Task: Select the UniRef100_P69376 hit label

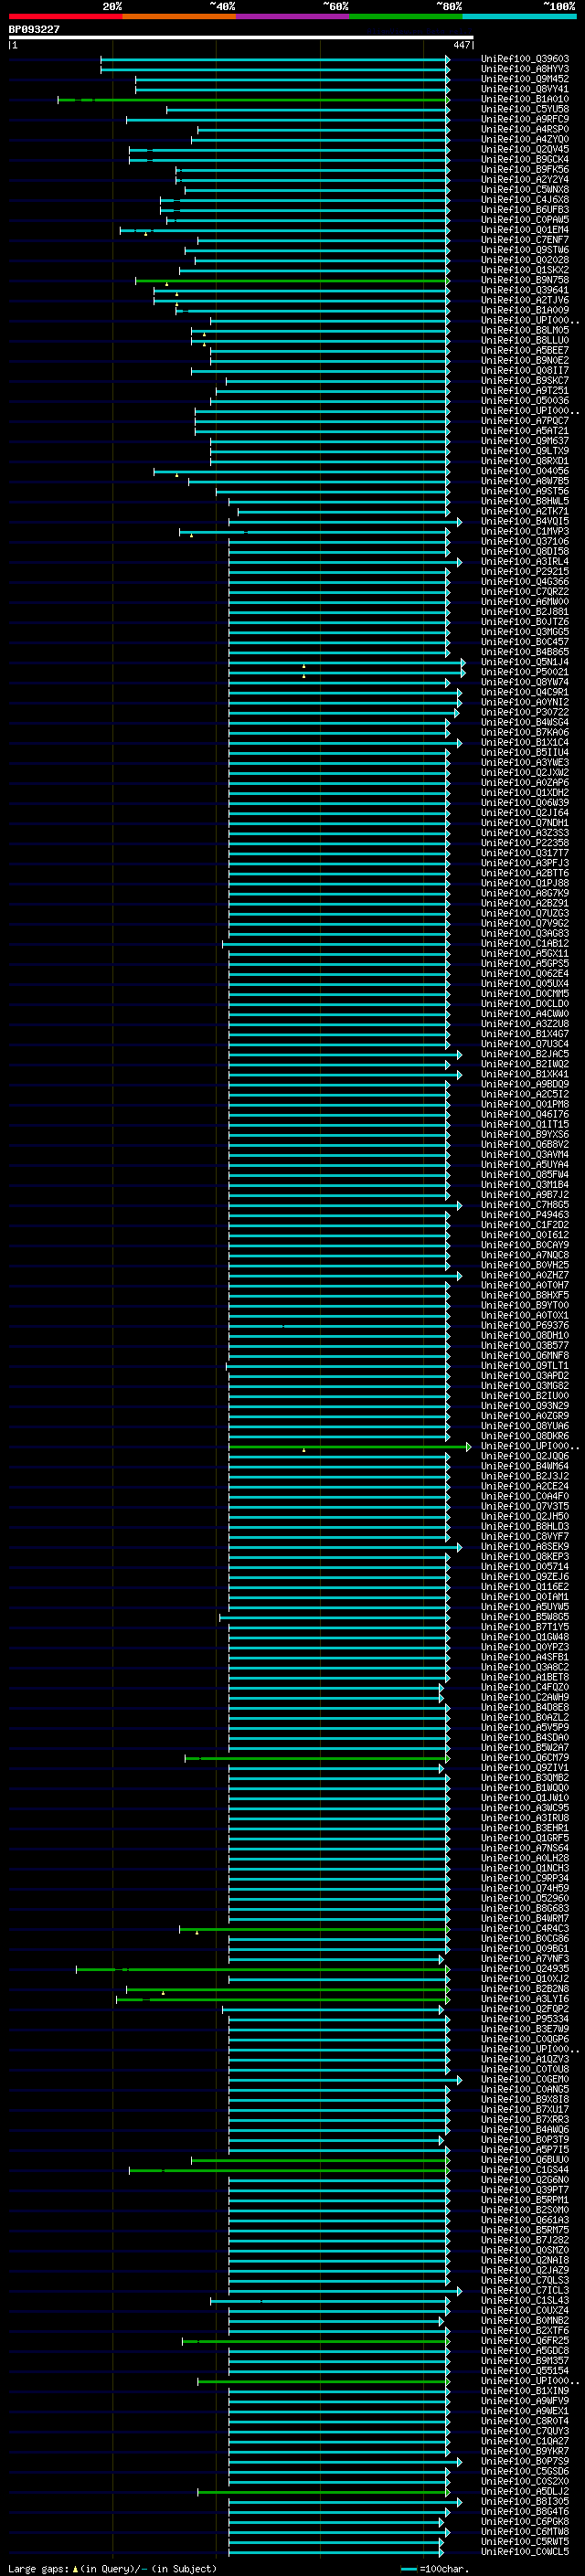Action: (x=524, y=1325)
